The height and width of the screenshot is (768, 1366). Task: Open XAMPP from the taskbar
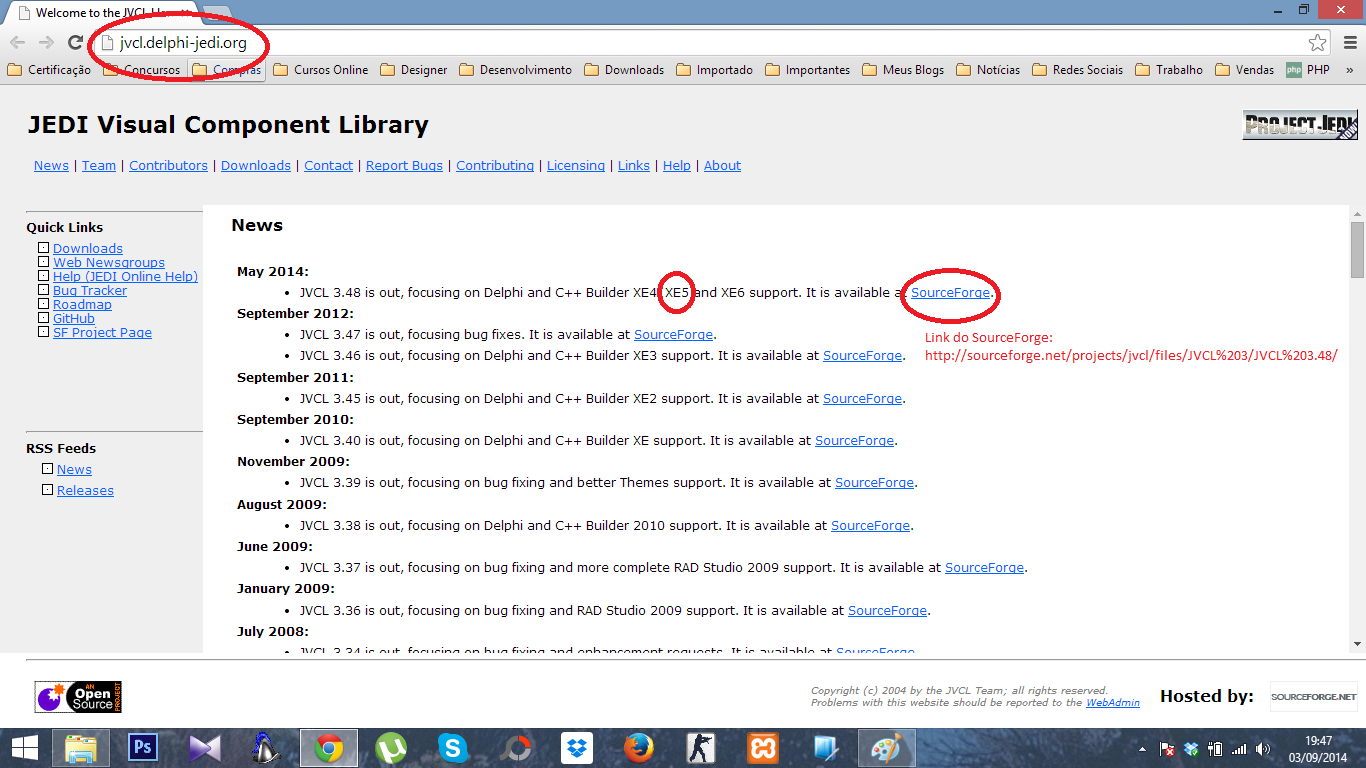tap(763, 748)
